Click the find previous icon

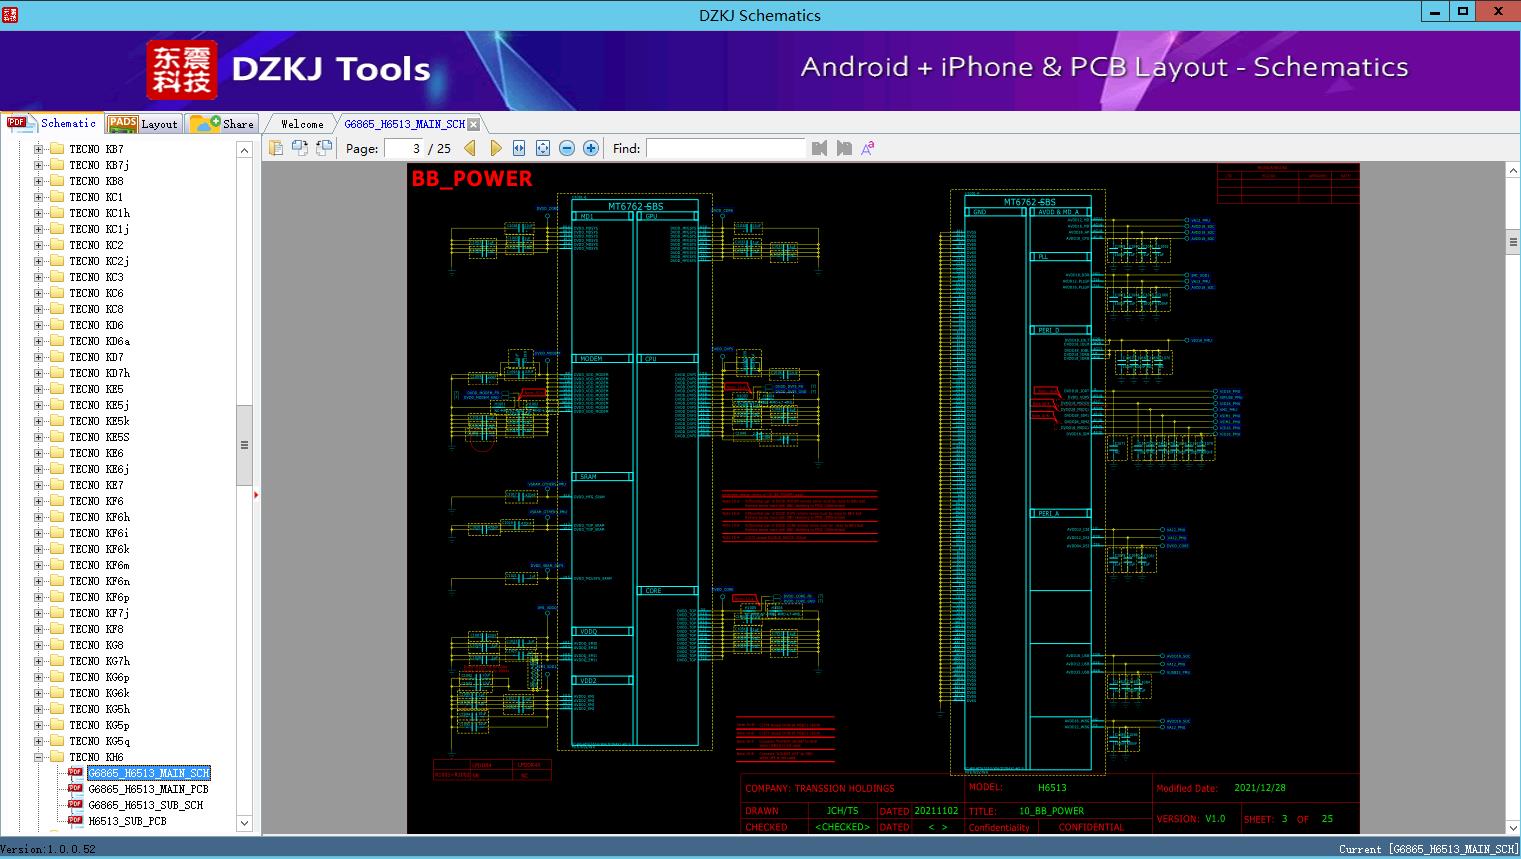(820, 148)
